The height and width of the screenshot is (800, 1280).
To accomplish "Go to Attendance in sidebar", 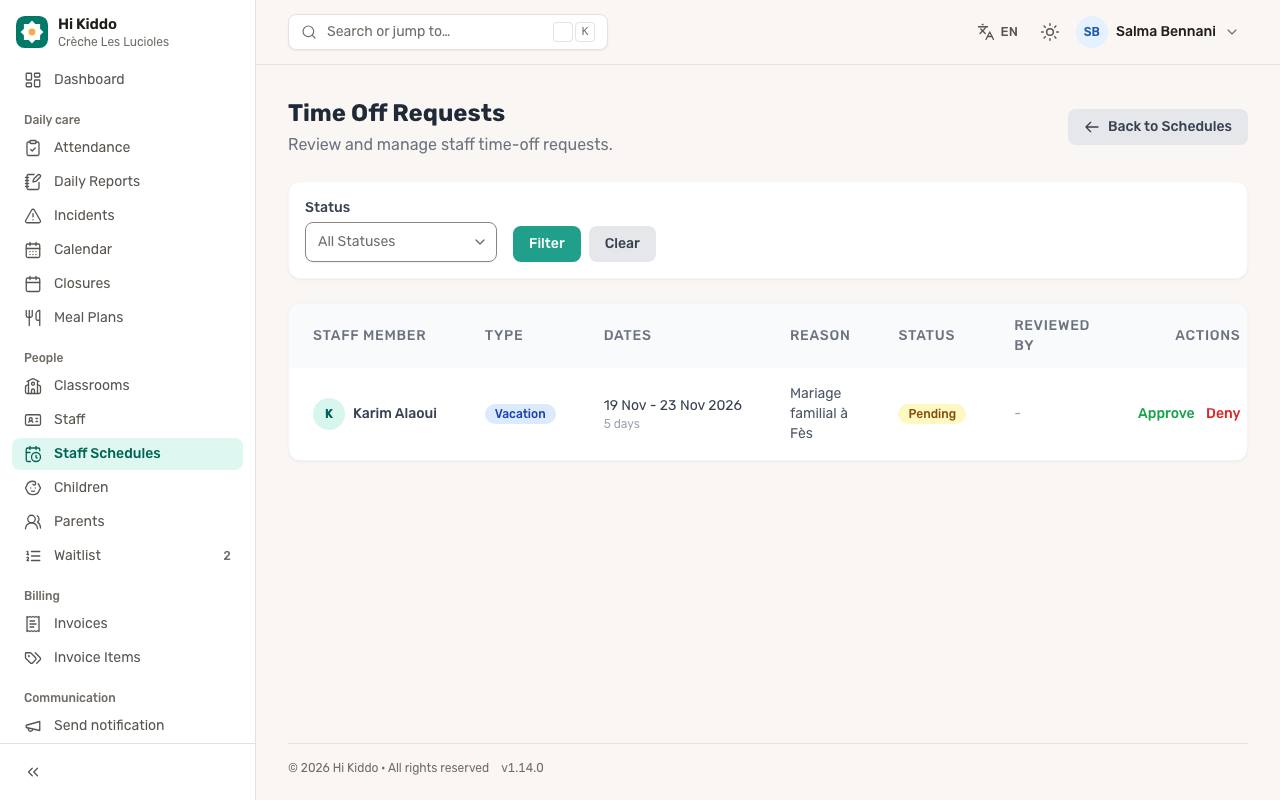I will click(x=127, y=147).
